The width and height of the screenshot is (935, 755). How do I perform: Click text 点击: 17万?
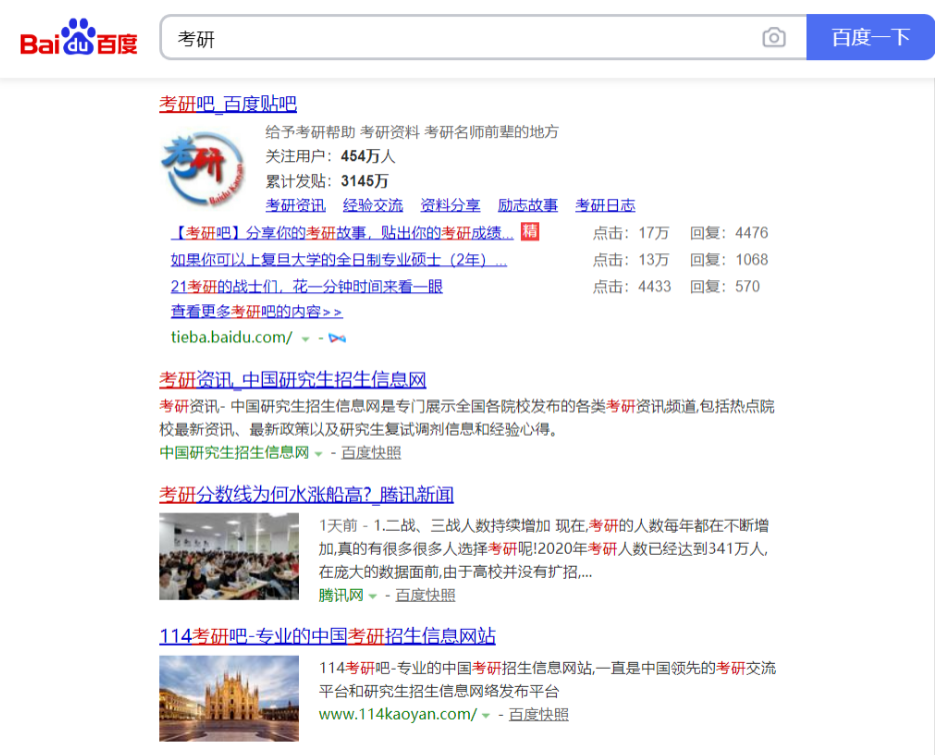coord(631,233)
